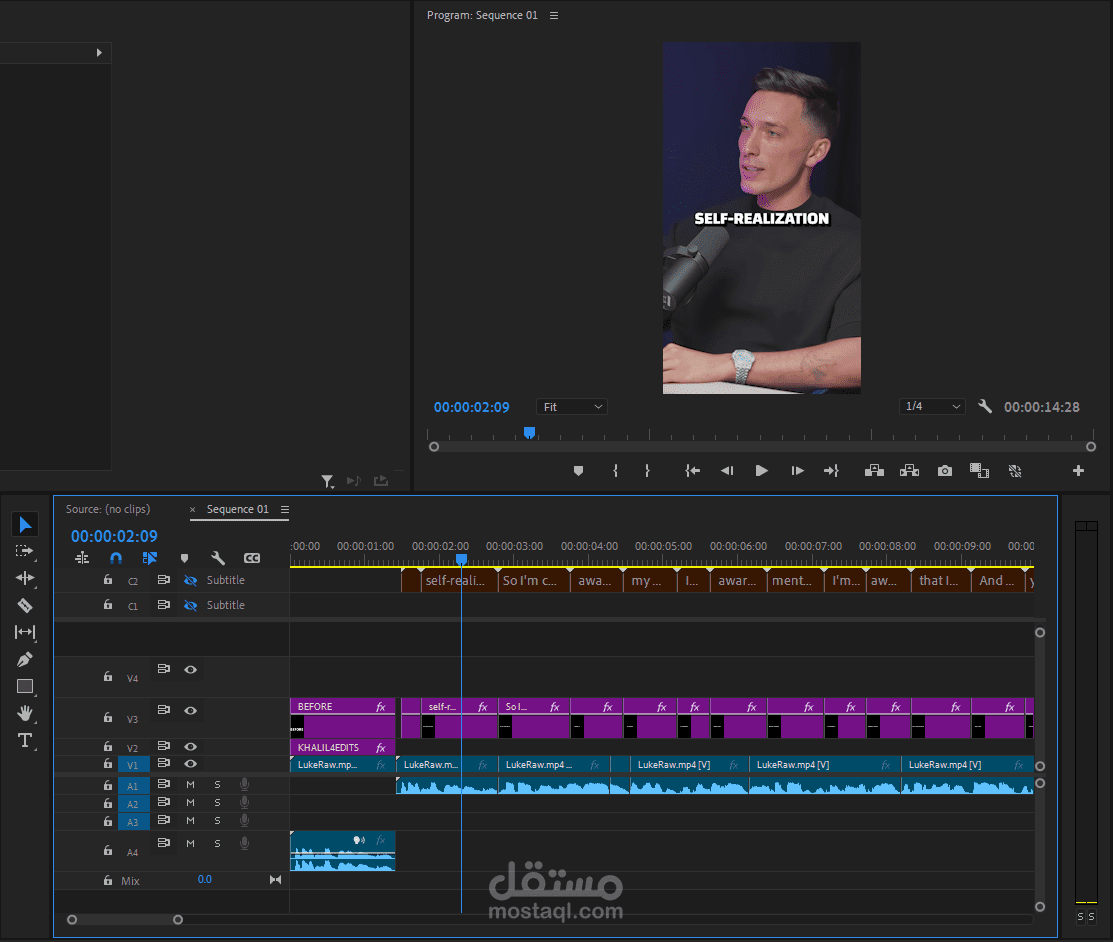Open the Sequence 01 timeline panel menu
The height and width of the screenshot is (942, 1113).
tap(285, 510)
